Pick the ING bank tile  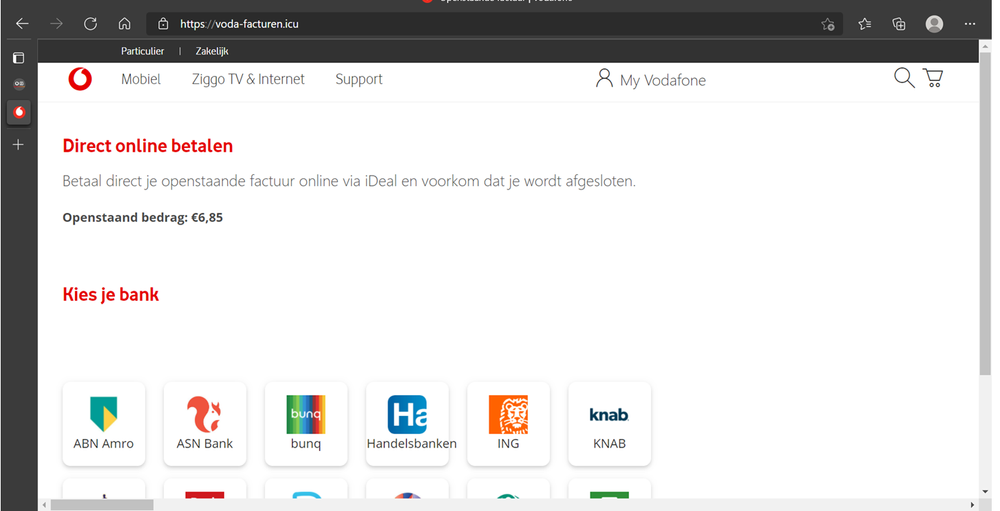click(x=508, y=424)
